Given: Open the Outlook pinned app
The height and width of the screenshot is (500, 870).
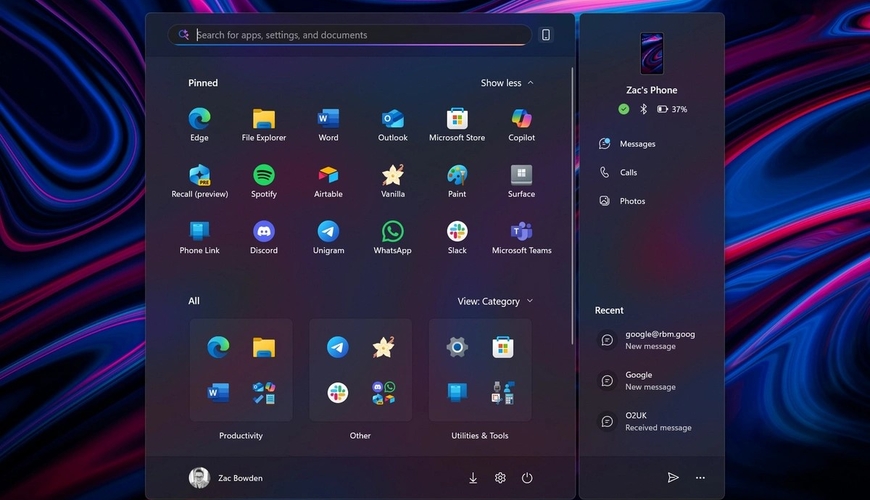Looking at the screenshot, I should 392,125.
